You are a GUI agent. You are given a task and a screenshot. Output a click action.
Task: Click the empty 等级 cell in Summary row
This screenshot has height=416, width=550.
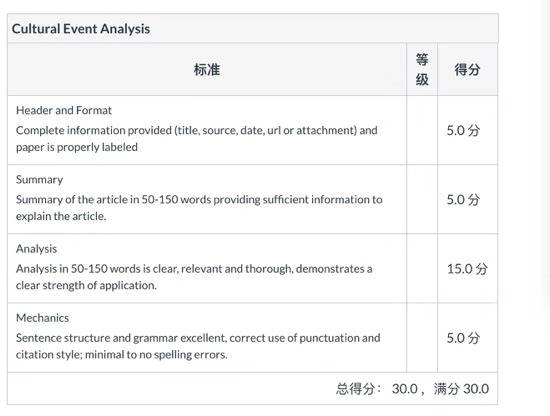coord(422,199)
